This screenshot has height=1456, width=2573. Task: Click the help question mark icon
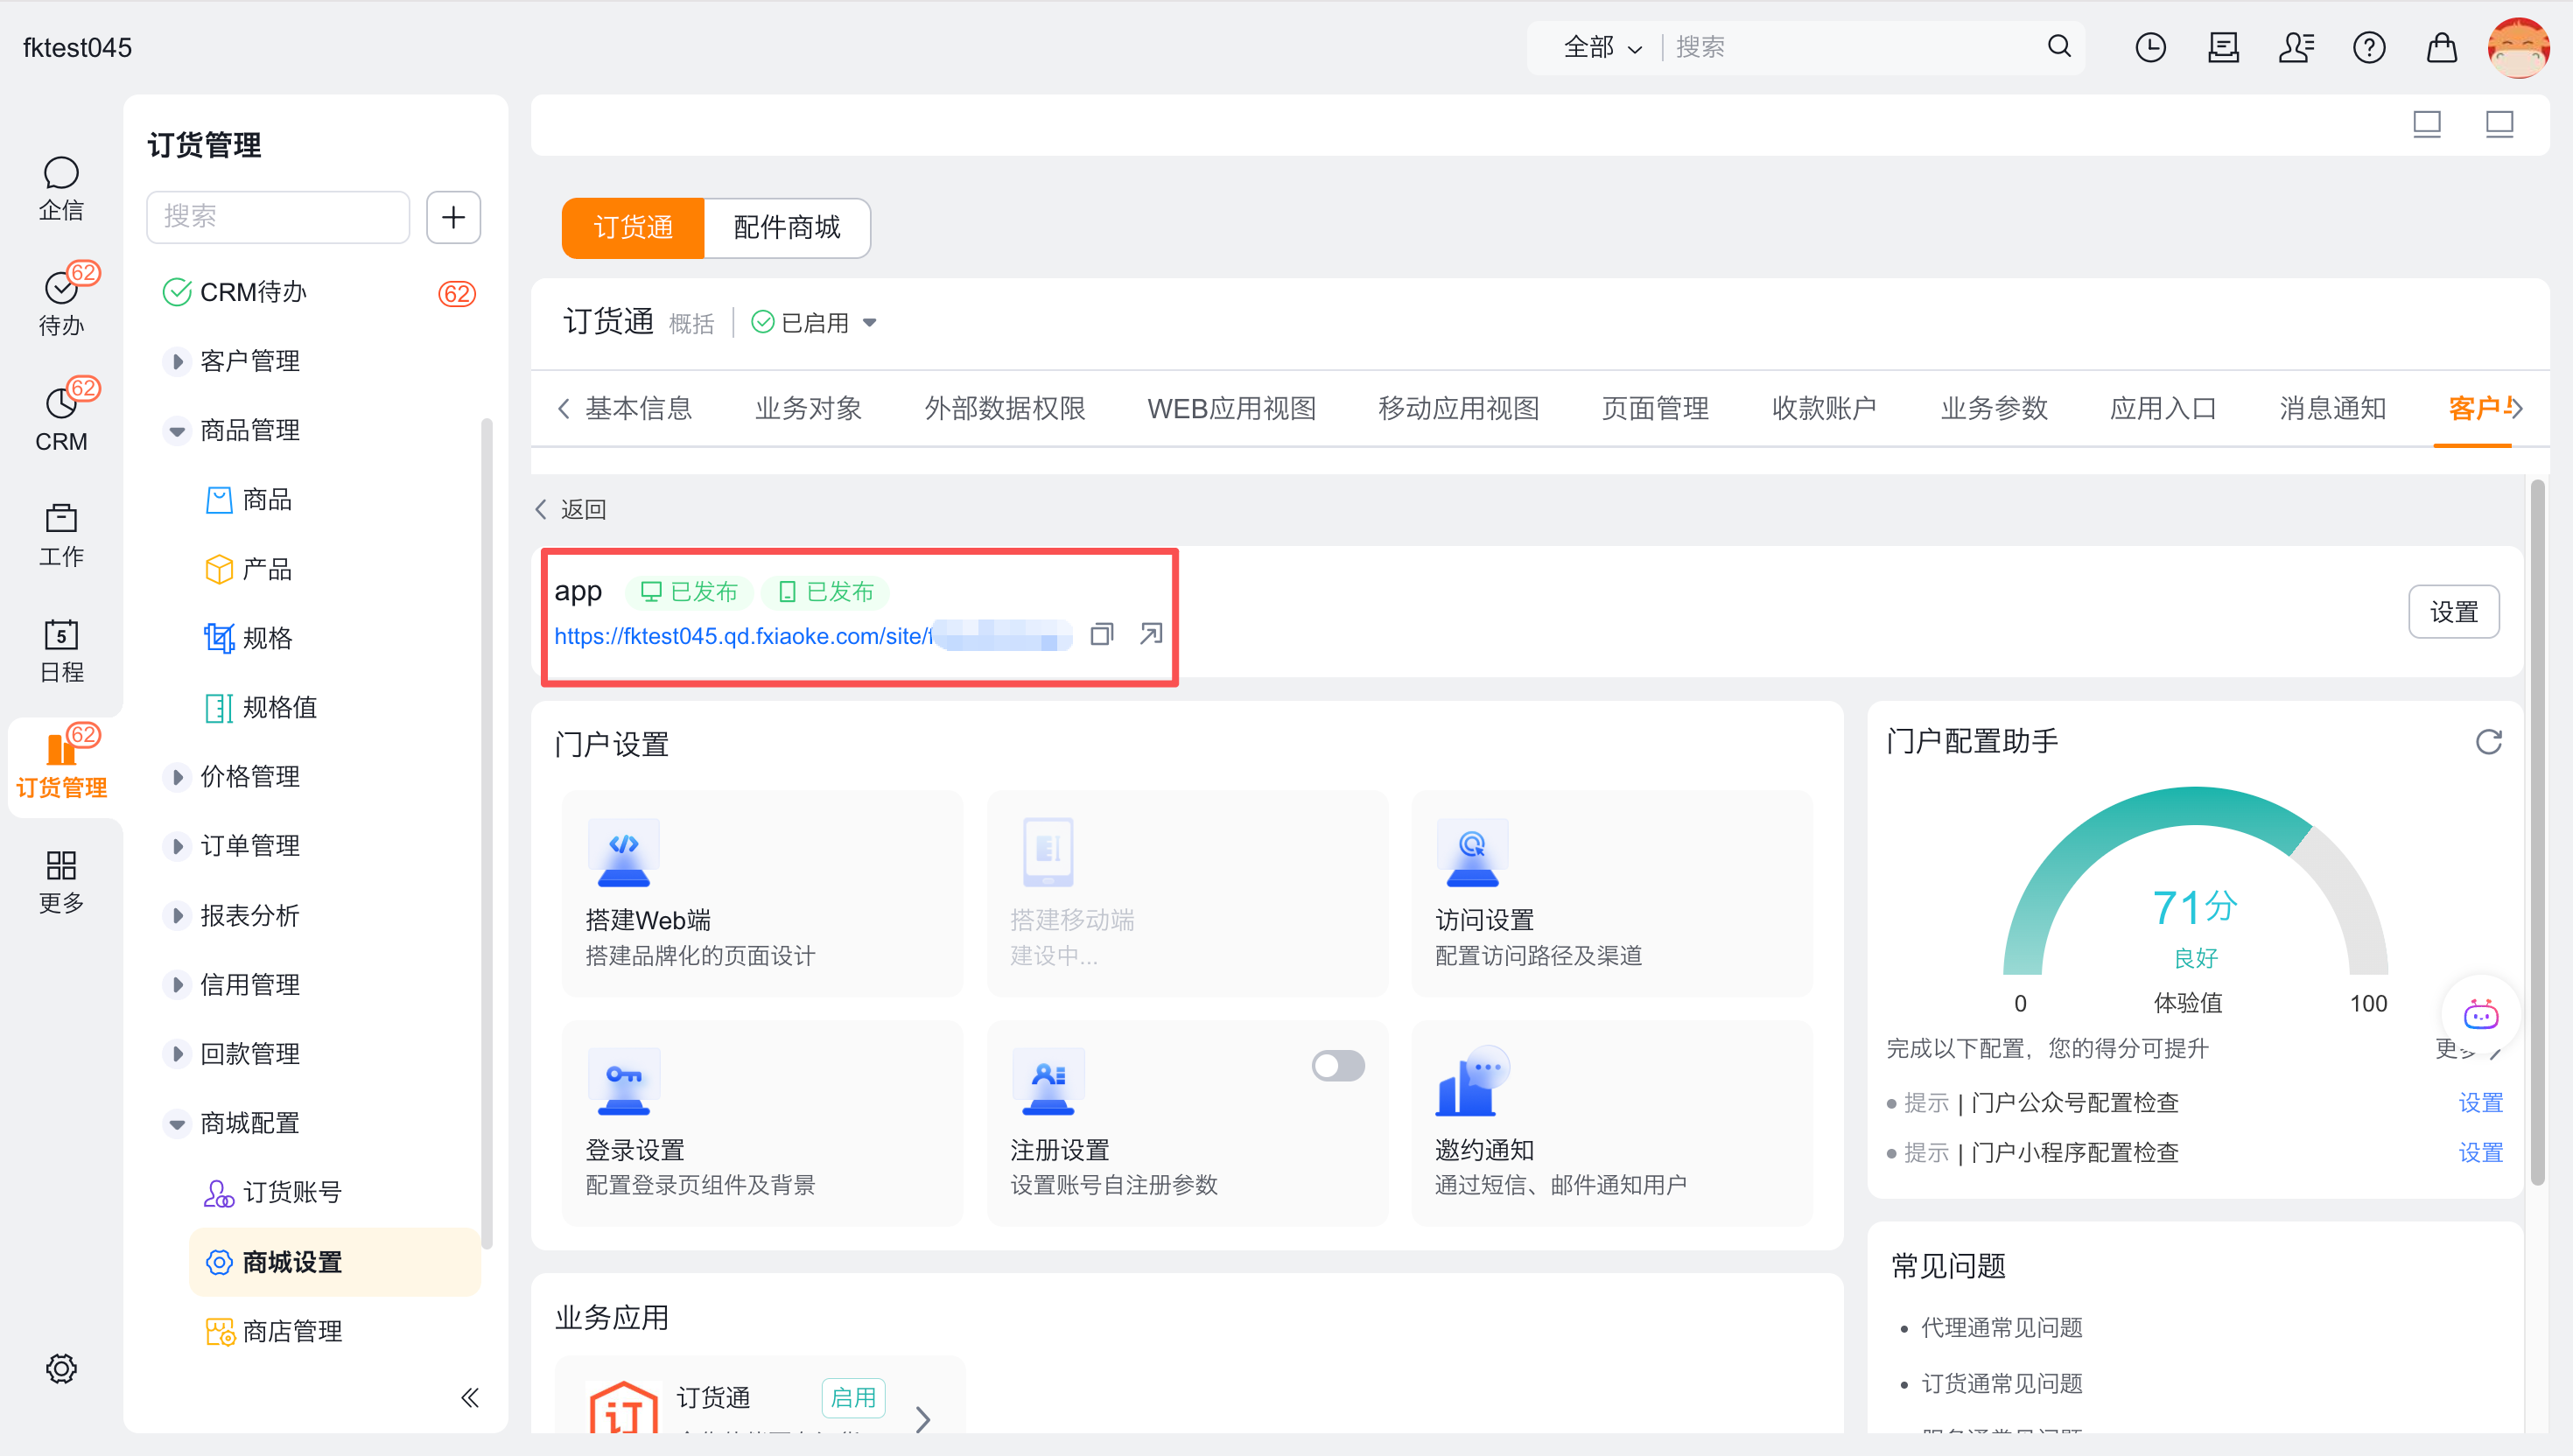(x=2368, y=47)
